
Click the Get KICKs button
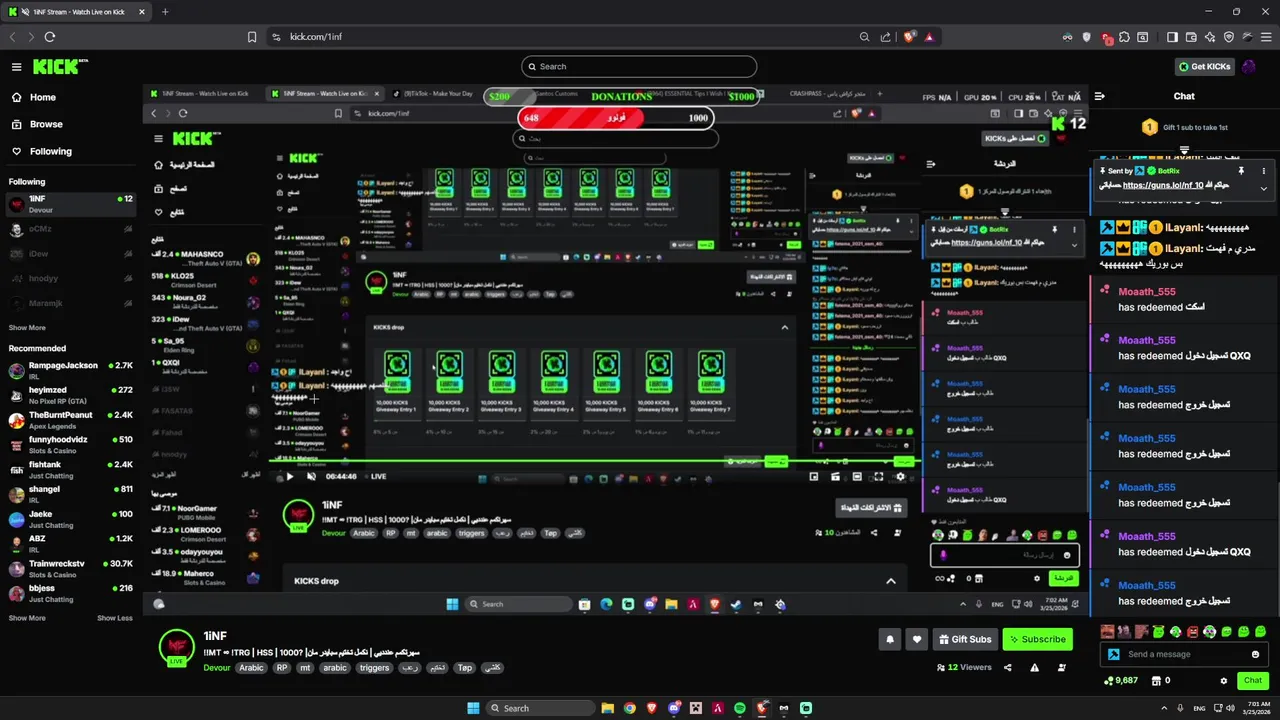coord(1204,67)
